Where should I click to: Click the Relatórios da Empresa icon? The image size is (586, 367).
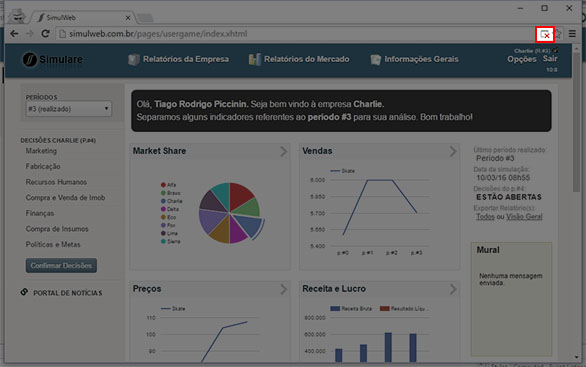[x=134, y=59]
